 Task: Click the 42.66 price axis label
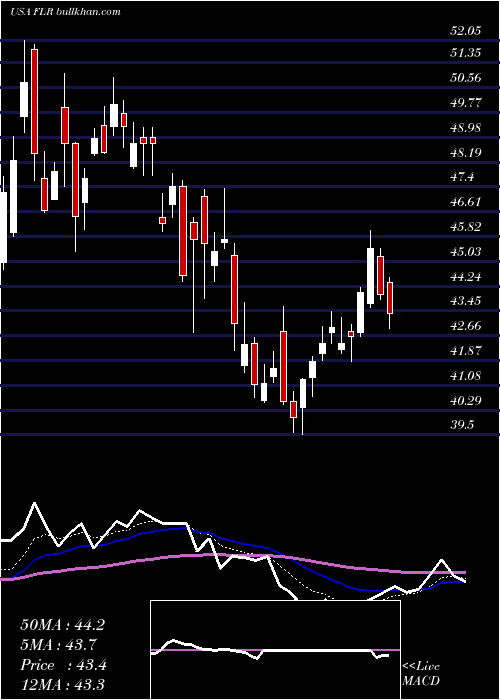click(x=466, y=325)
